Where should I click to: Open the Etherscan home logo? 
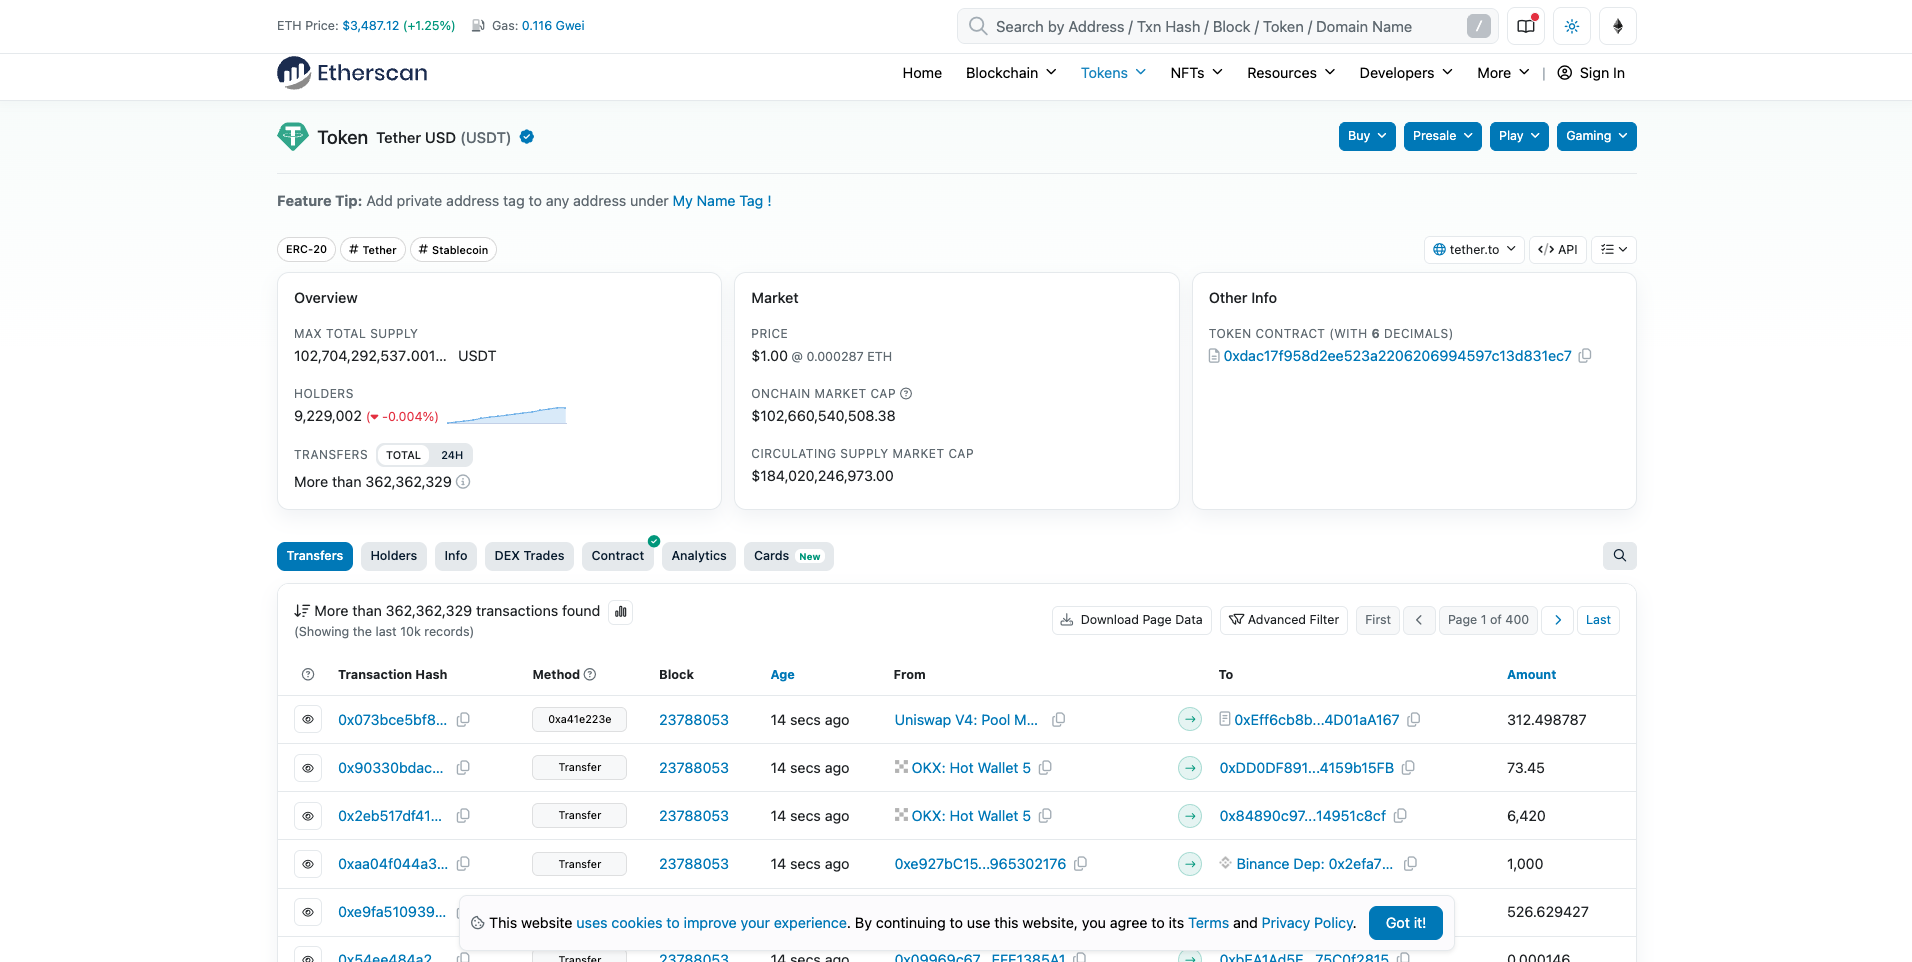(352, 73)
